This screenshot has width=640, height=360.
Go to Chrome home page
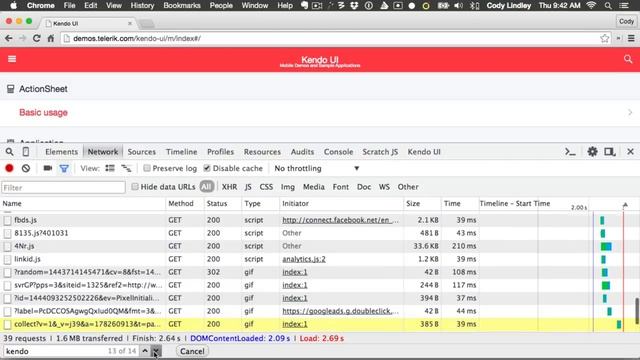[x=51, y=38]
